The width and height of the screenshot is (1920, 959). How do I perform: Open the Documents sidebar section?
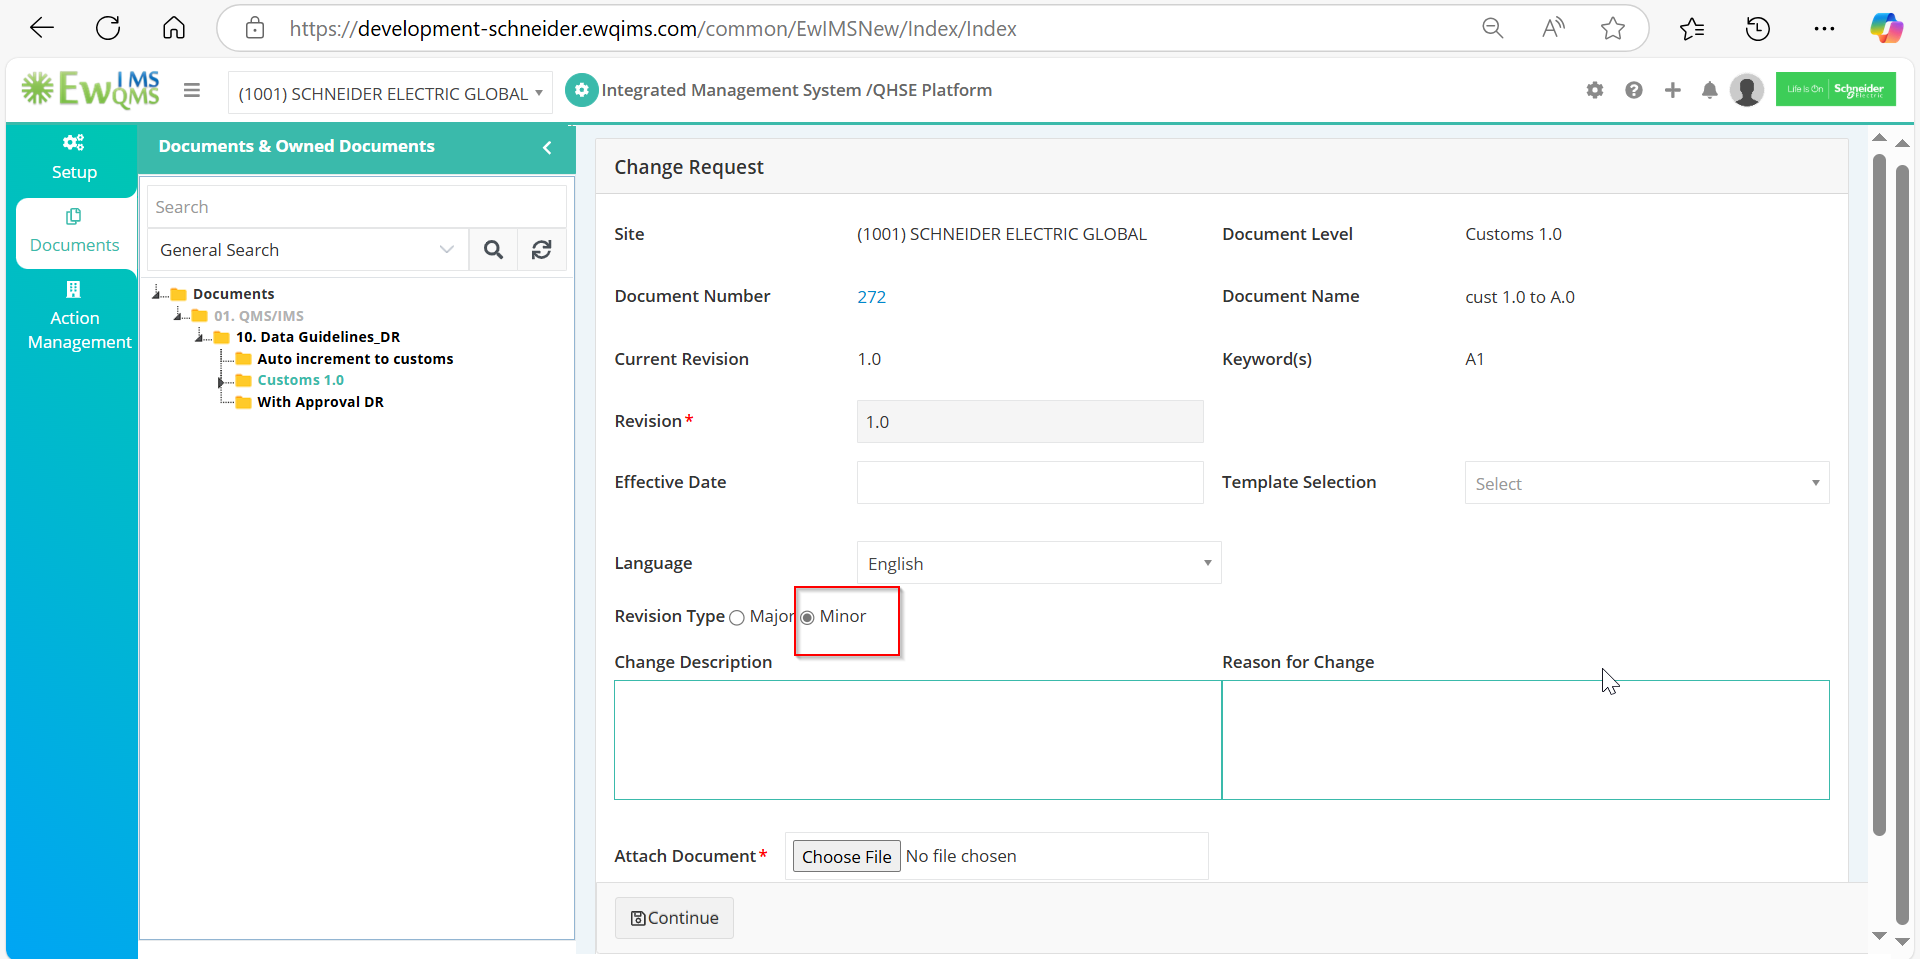point(75,232)
